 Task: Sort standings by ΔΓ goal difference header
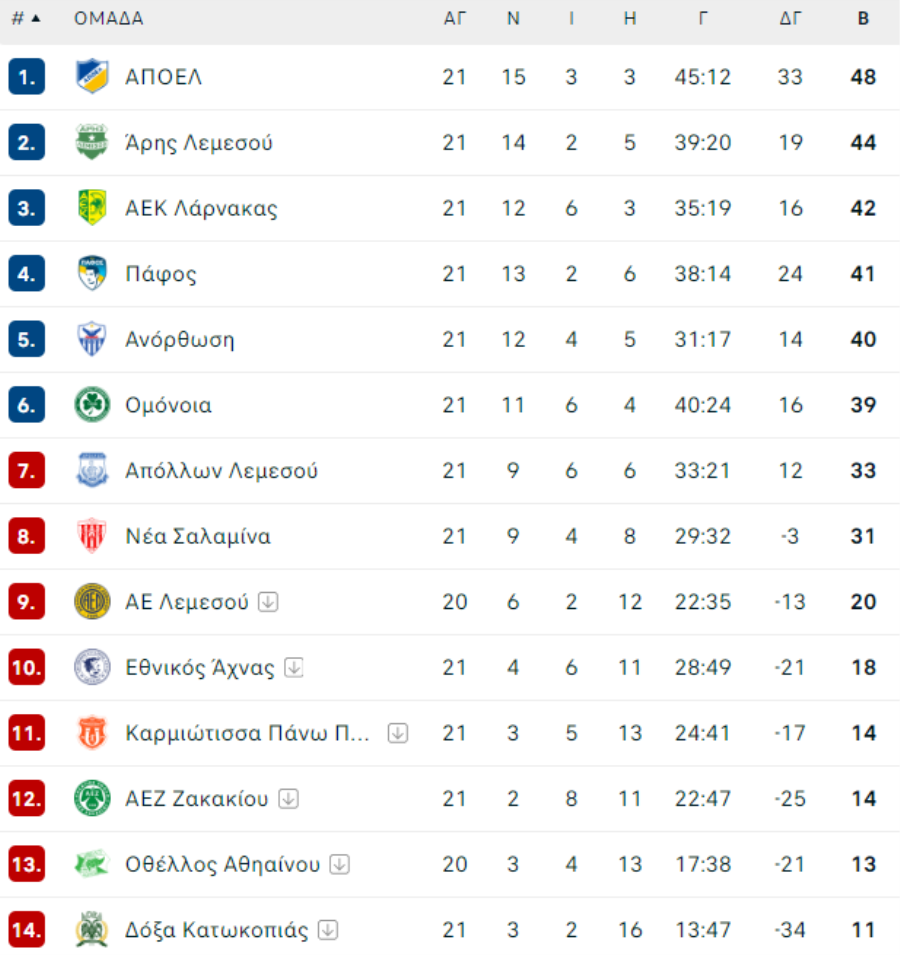(x=790, y=18)
